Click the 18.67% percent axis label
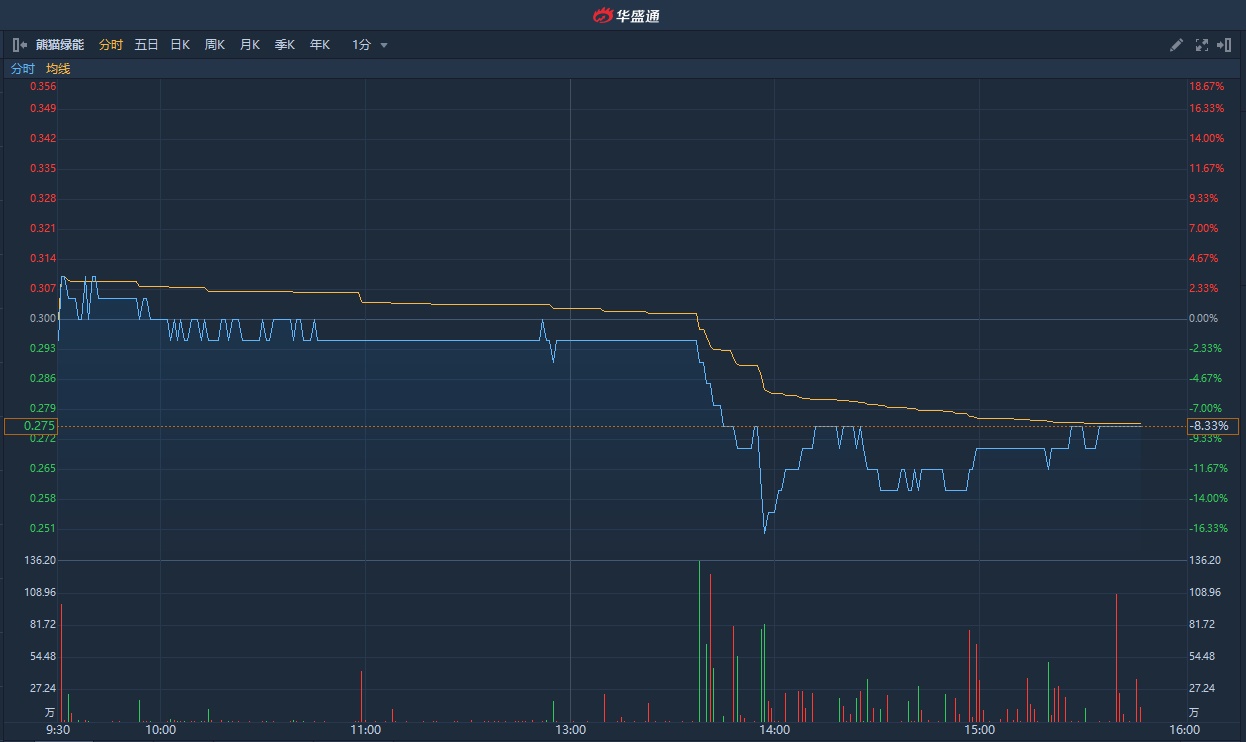 pos(1206,86)
